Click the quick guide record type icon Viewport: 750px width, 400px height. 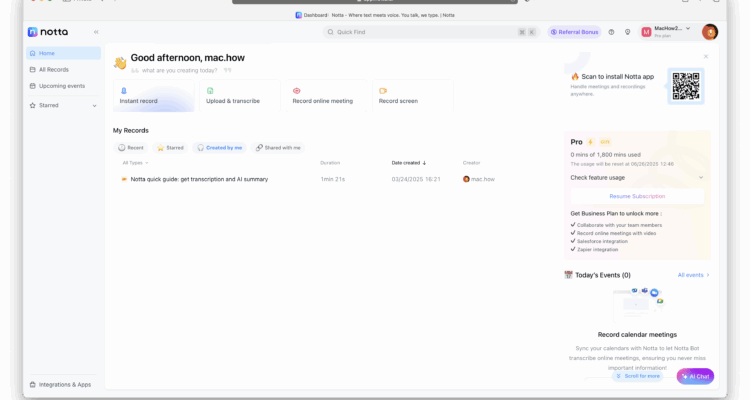124,179
